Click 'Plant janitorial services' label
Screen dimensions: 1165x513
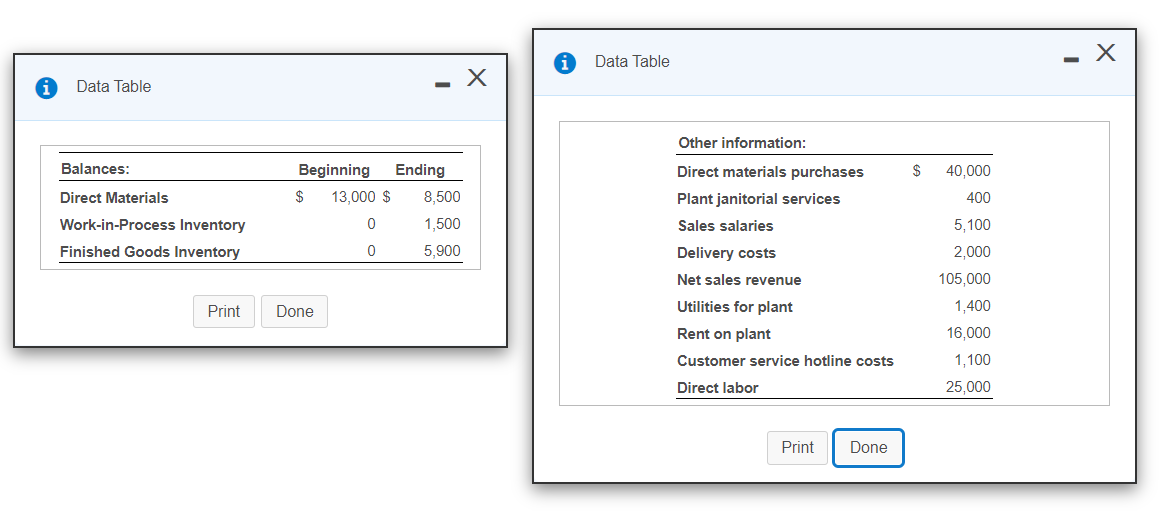coord(759,199)
